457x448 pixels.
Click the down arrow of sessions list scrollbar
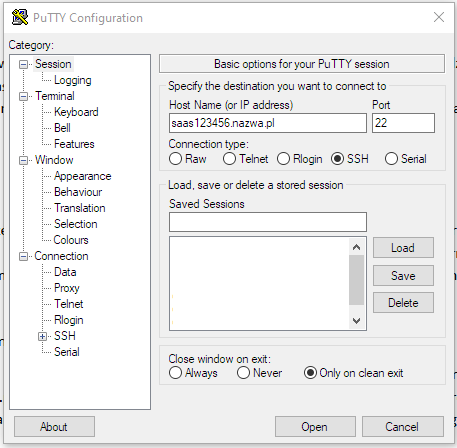coord(356,321)
